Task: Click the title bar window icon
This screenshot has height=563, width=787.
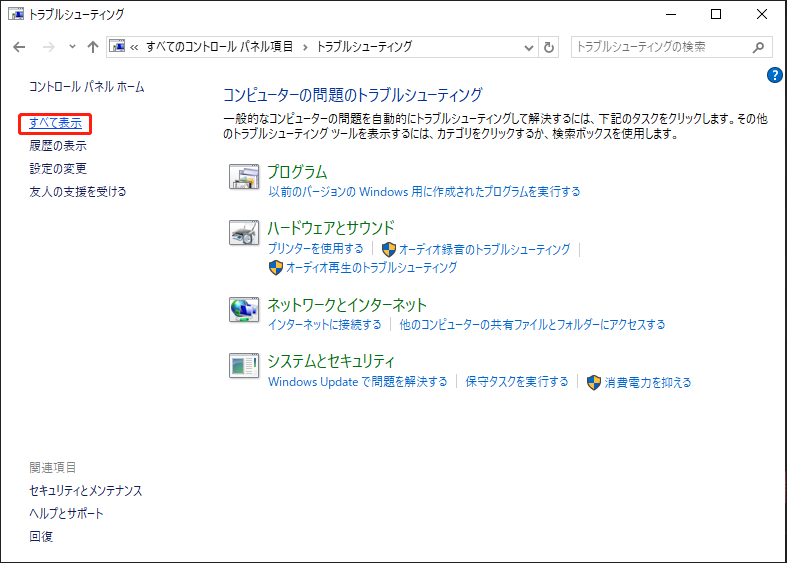Action: coord(16,14)
